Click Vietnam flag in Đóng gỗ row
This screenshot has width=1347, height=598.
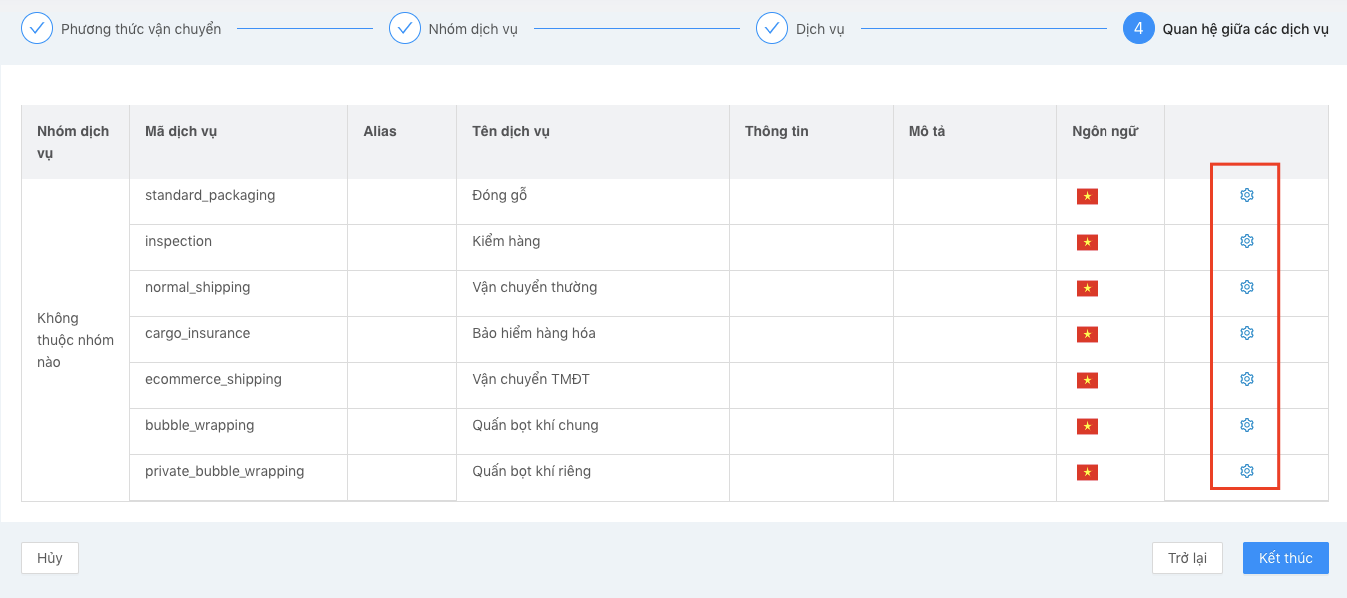pos(1087,197)
